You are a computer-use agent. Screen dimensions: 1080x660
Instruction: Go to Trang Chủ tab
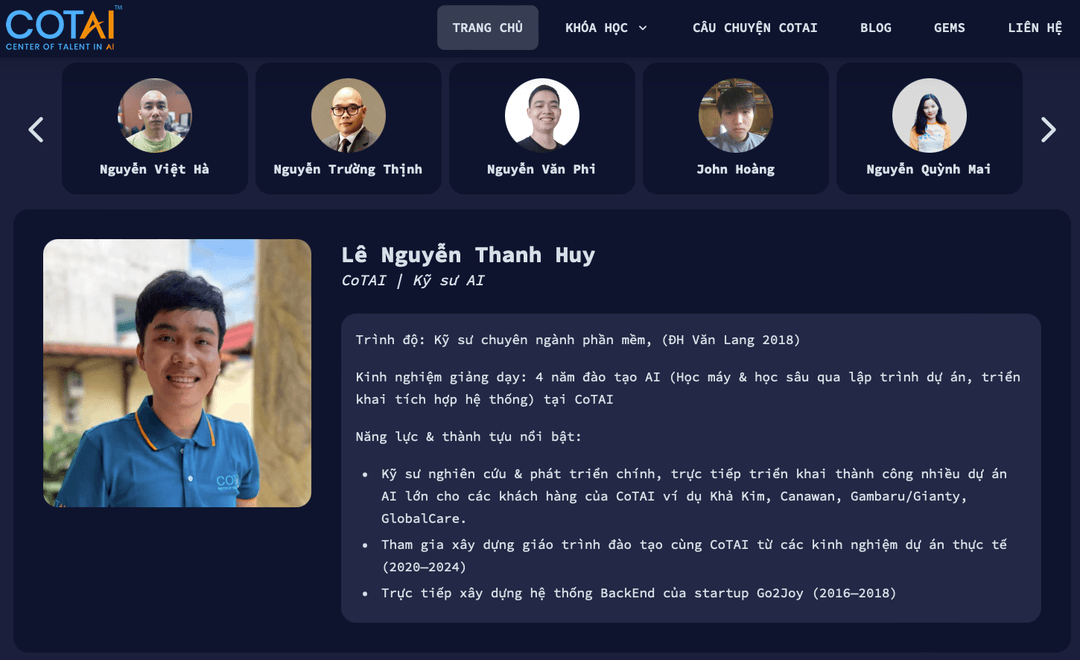[x=487, y=28]
